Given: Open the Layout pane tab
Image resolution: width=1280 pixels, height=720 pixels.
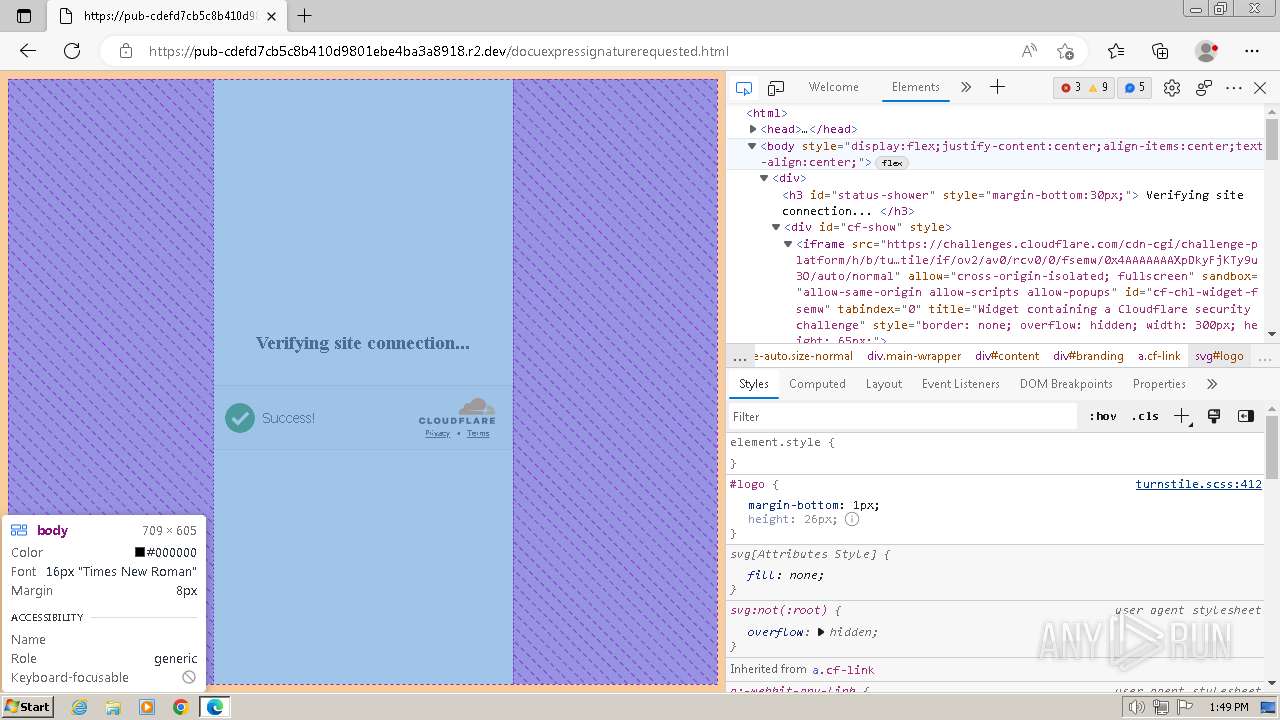Looking at the screenshot, I should tap(883, 384).
